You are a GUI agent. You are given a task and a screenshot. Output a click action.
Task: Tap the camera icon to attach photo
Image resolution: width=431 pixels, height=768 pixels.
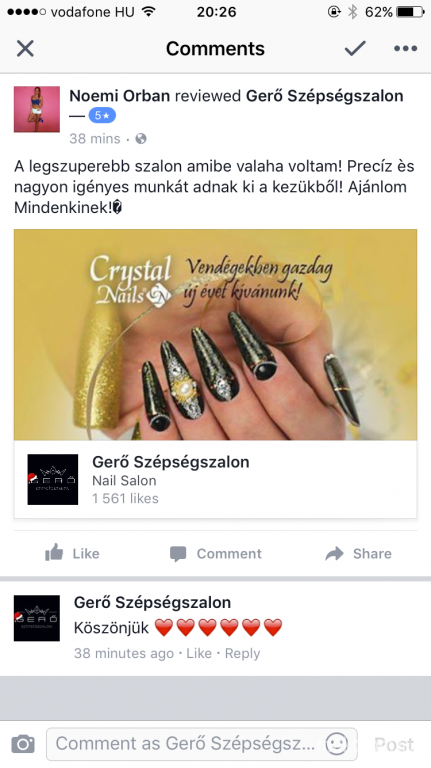coord(23,744)
